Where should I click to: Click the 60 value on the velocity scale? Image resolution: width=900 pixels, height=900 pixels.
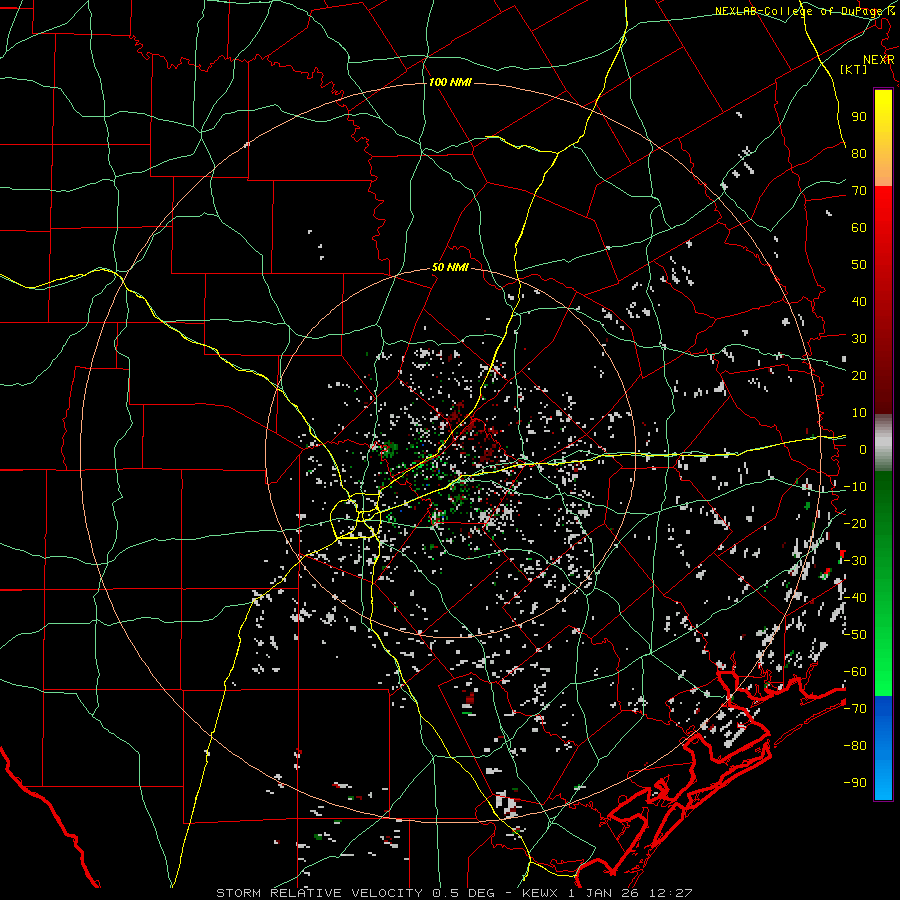coord(859,227)
